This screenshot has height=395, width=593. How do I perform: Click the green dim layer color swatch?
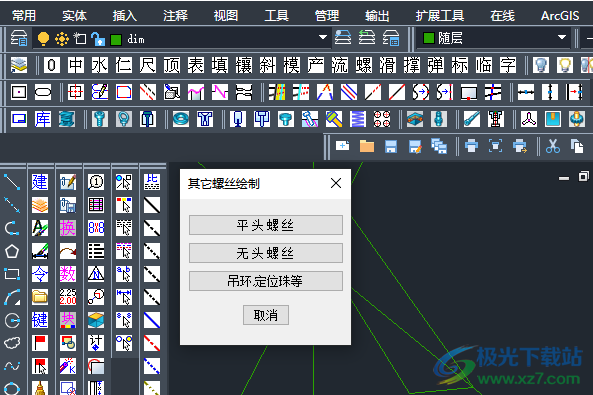116,39
